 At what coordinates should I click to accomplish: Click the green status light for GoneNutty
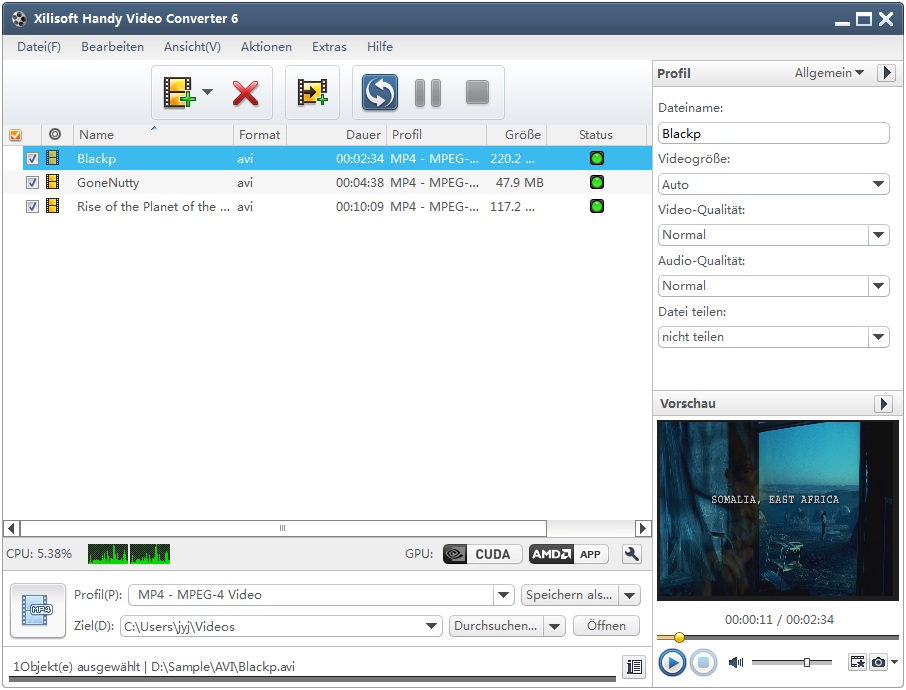(x=597, y=182)
